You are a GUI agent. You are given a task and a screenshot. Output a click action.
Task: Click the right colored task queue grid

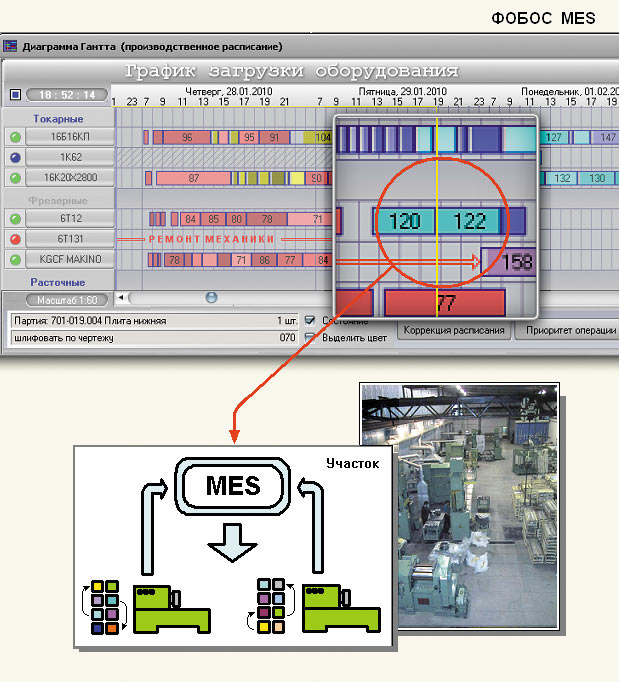pyautogui.click(x=271, y=605)
